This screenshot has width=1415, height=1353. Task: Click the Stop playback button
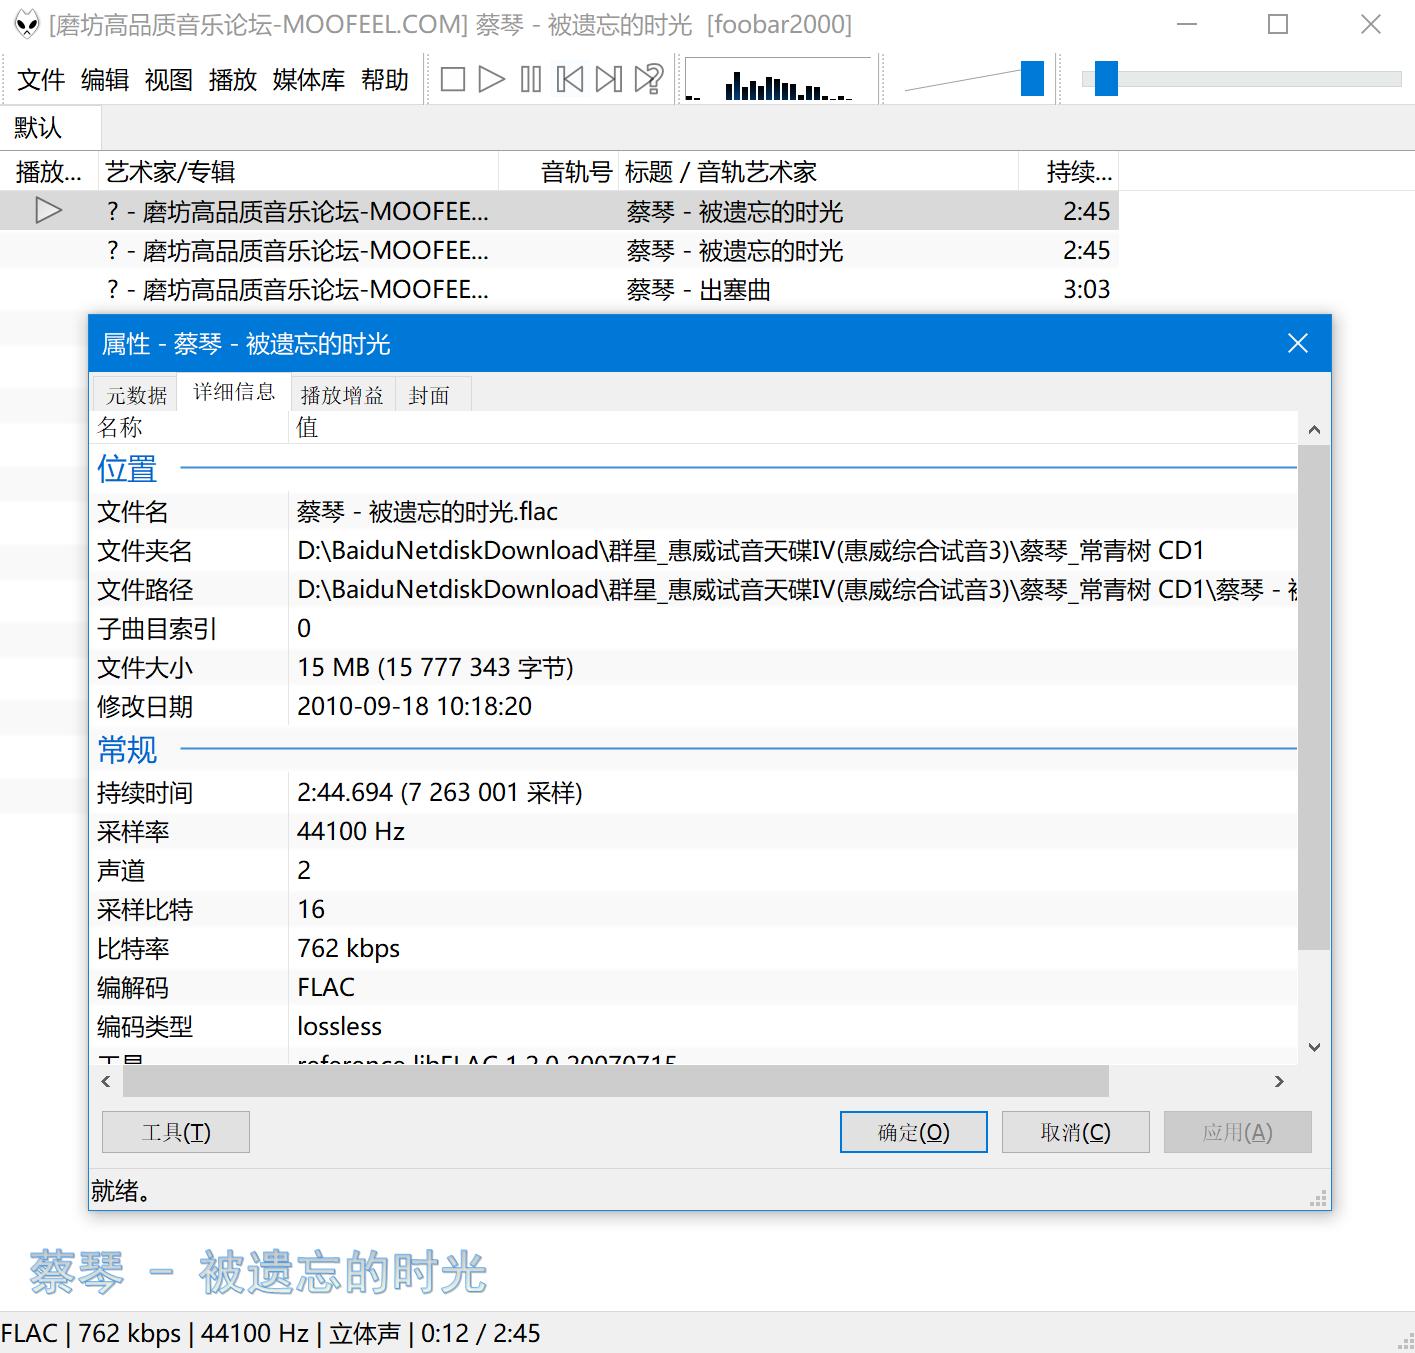(453, 79)
